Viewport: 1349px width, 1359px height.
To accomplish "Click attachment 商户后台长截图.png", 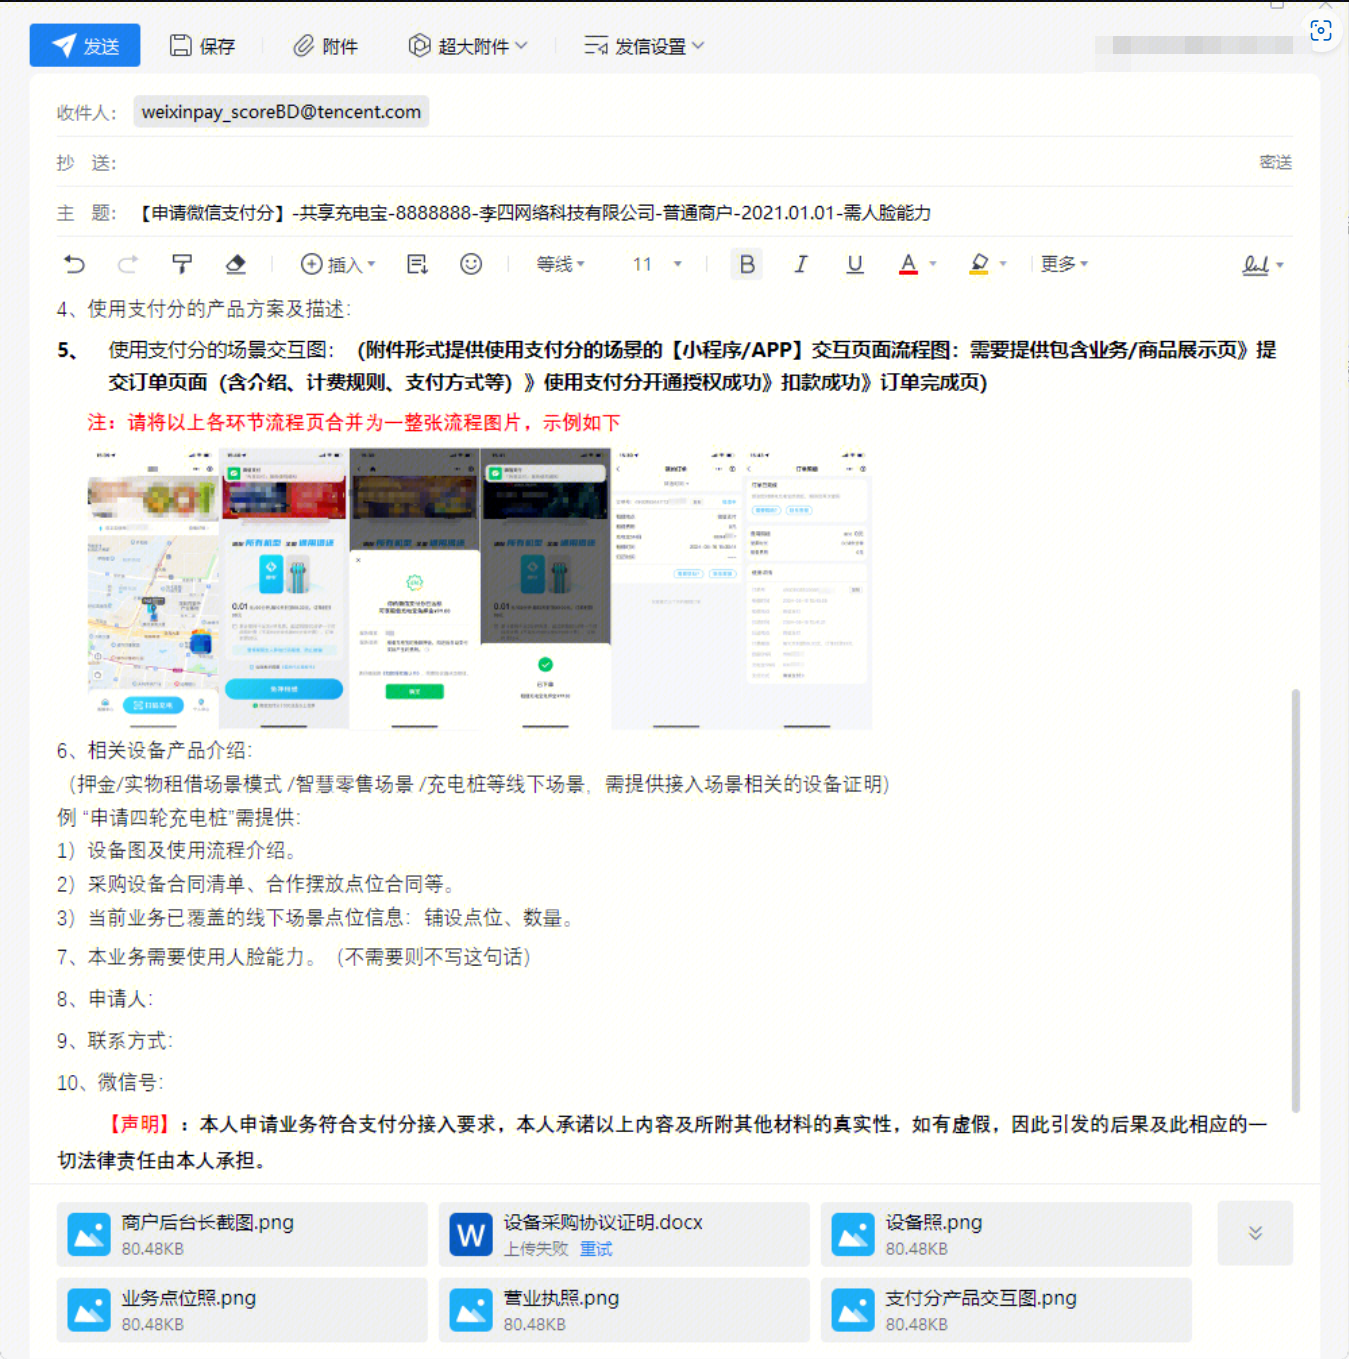I will point(242,1234).
